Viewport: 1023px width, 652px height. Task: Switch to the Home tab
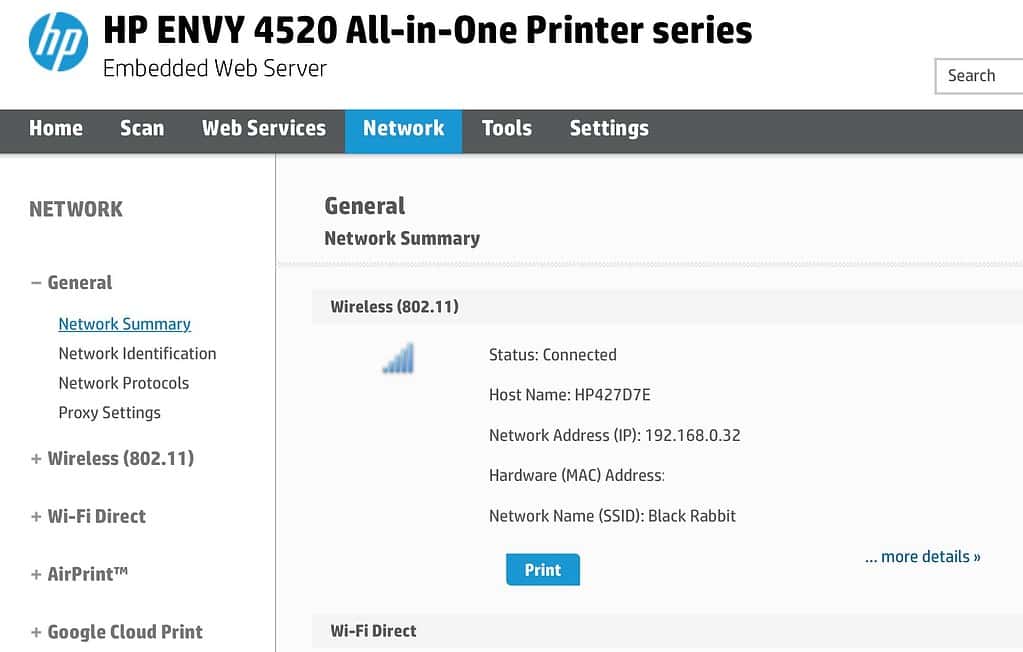(x=55, y=128)
